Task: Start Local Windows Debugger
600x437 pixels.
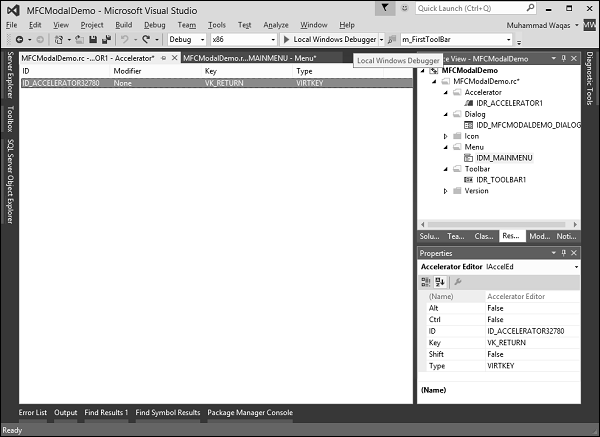Action: pos(319,40)
